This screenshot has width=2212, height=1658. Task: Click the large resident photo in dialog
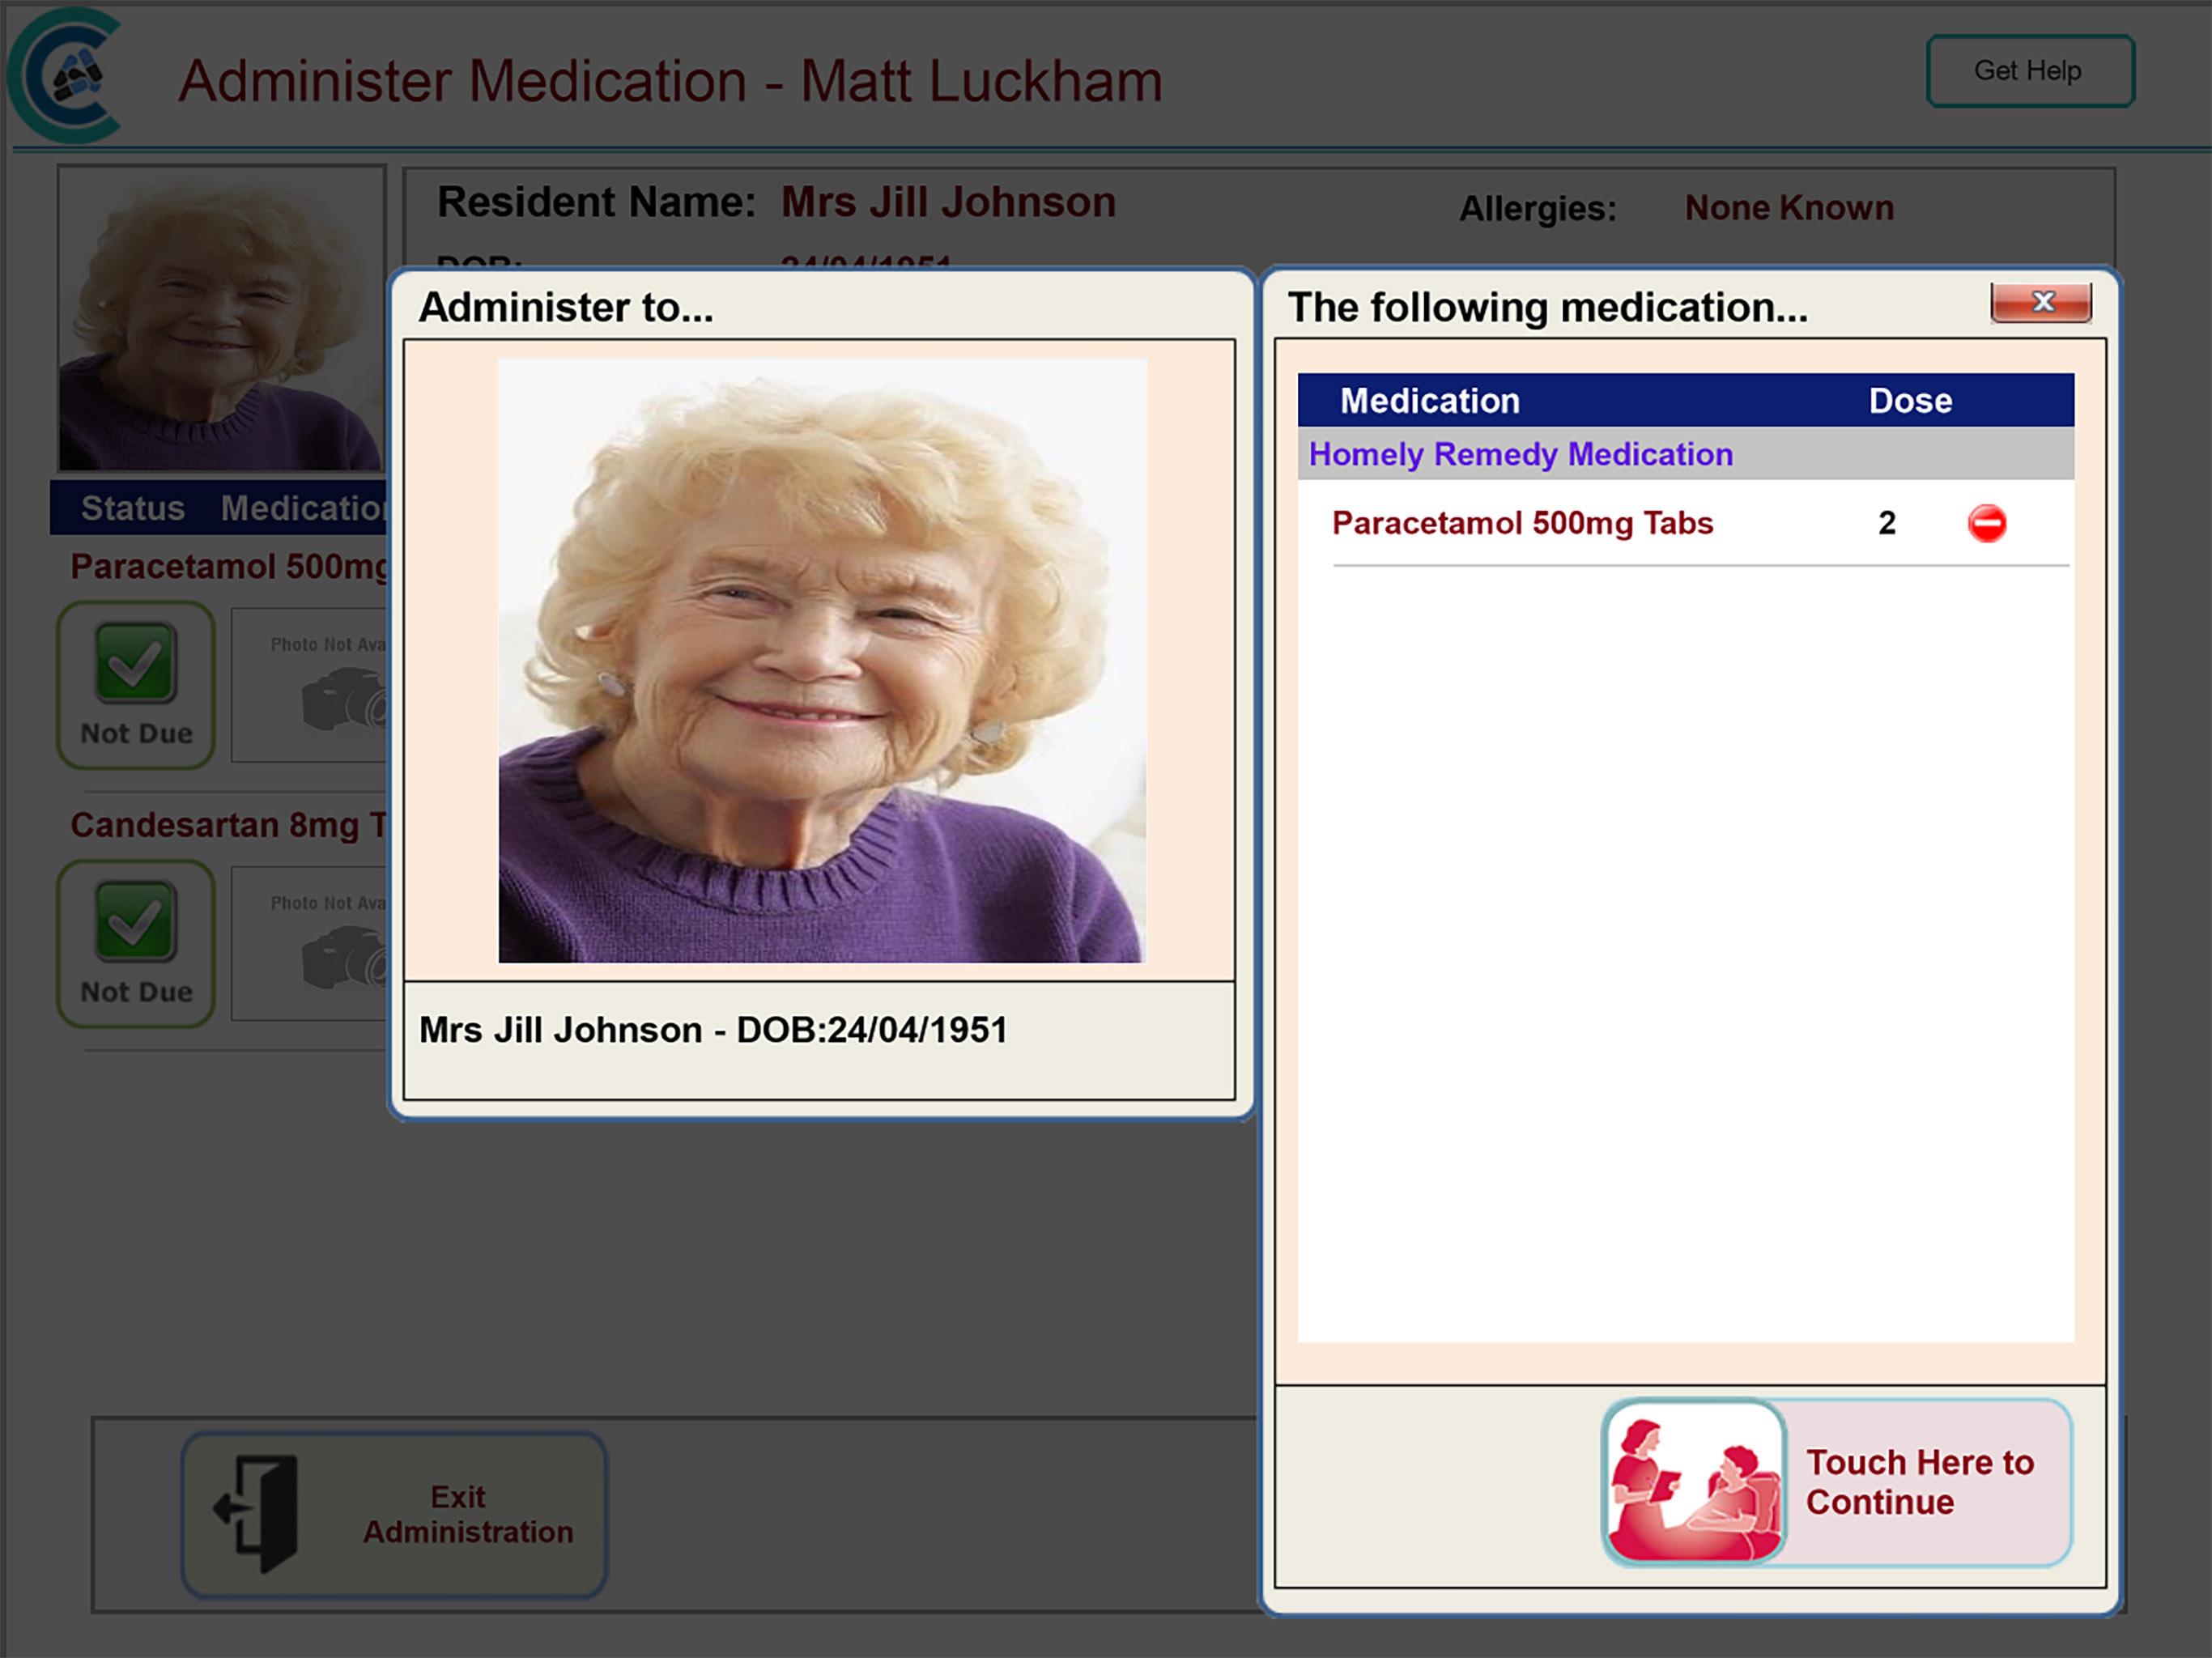[x=822, y=661]
